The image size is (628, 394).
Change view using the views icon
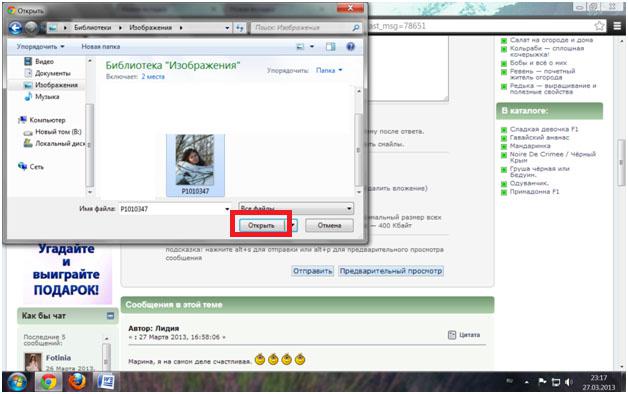pyautogui.click(x=300, y=47)
